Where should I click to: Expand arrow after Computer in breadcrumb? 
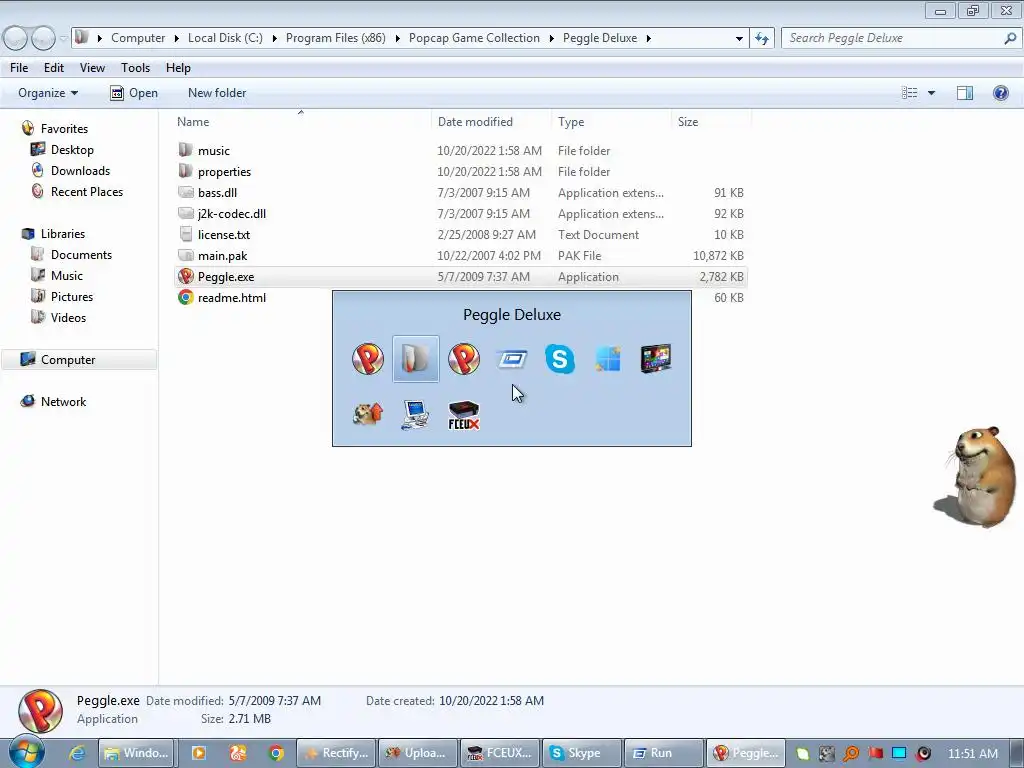pos(176,38)
